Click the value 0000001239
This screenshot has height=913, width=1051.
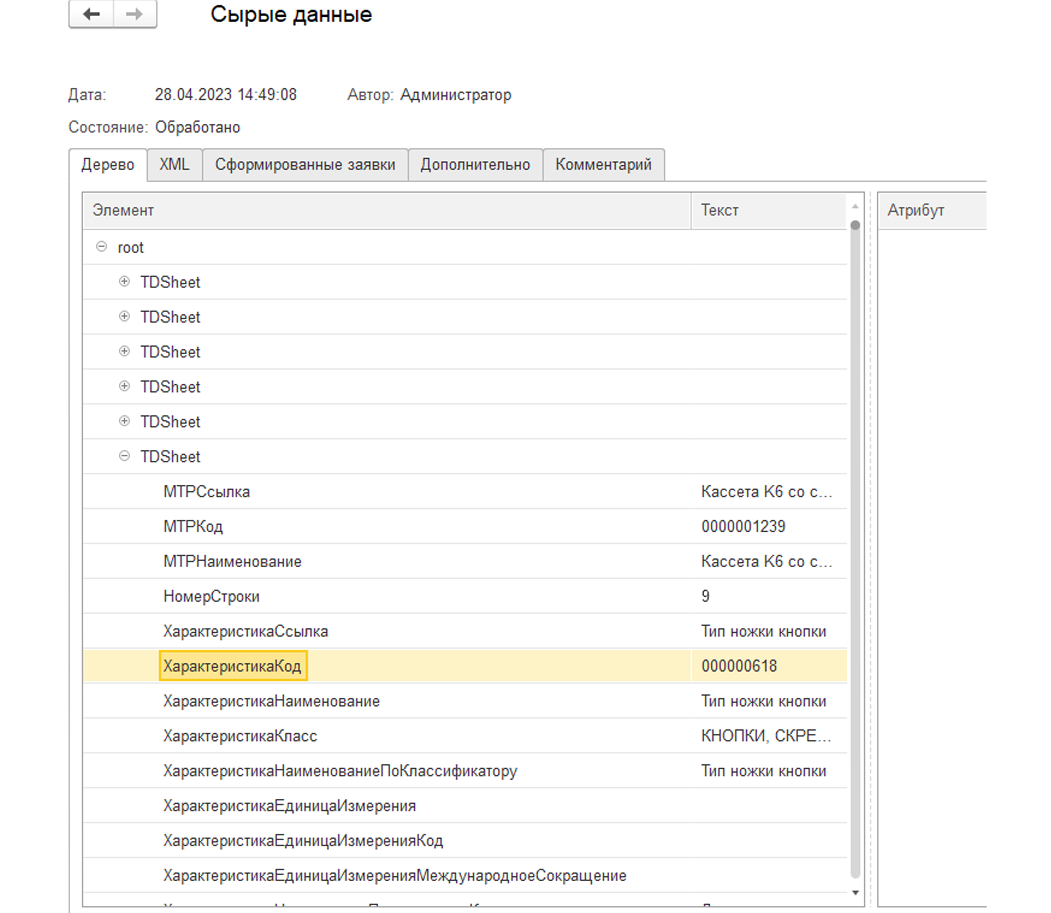click(x=743, y=526)
